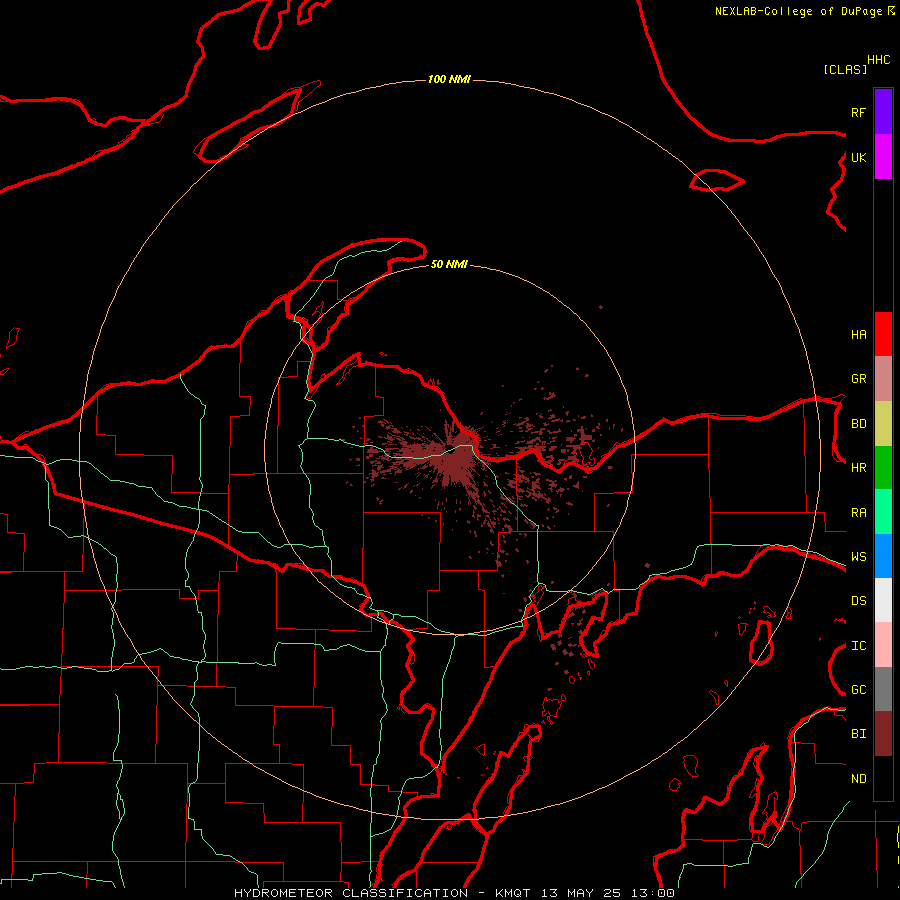Select the GR pinkish legend color block
Viewport: 900px width, 900px height.
click(883, 379)
